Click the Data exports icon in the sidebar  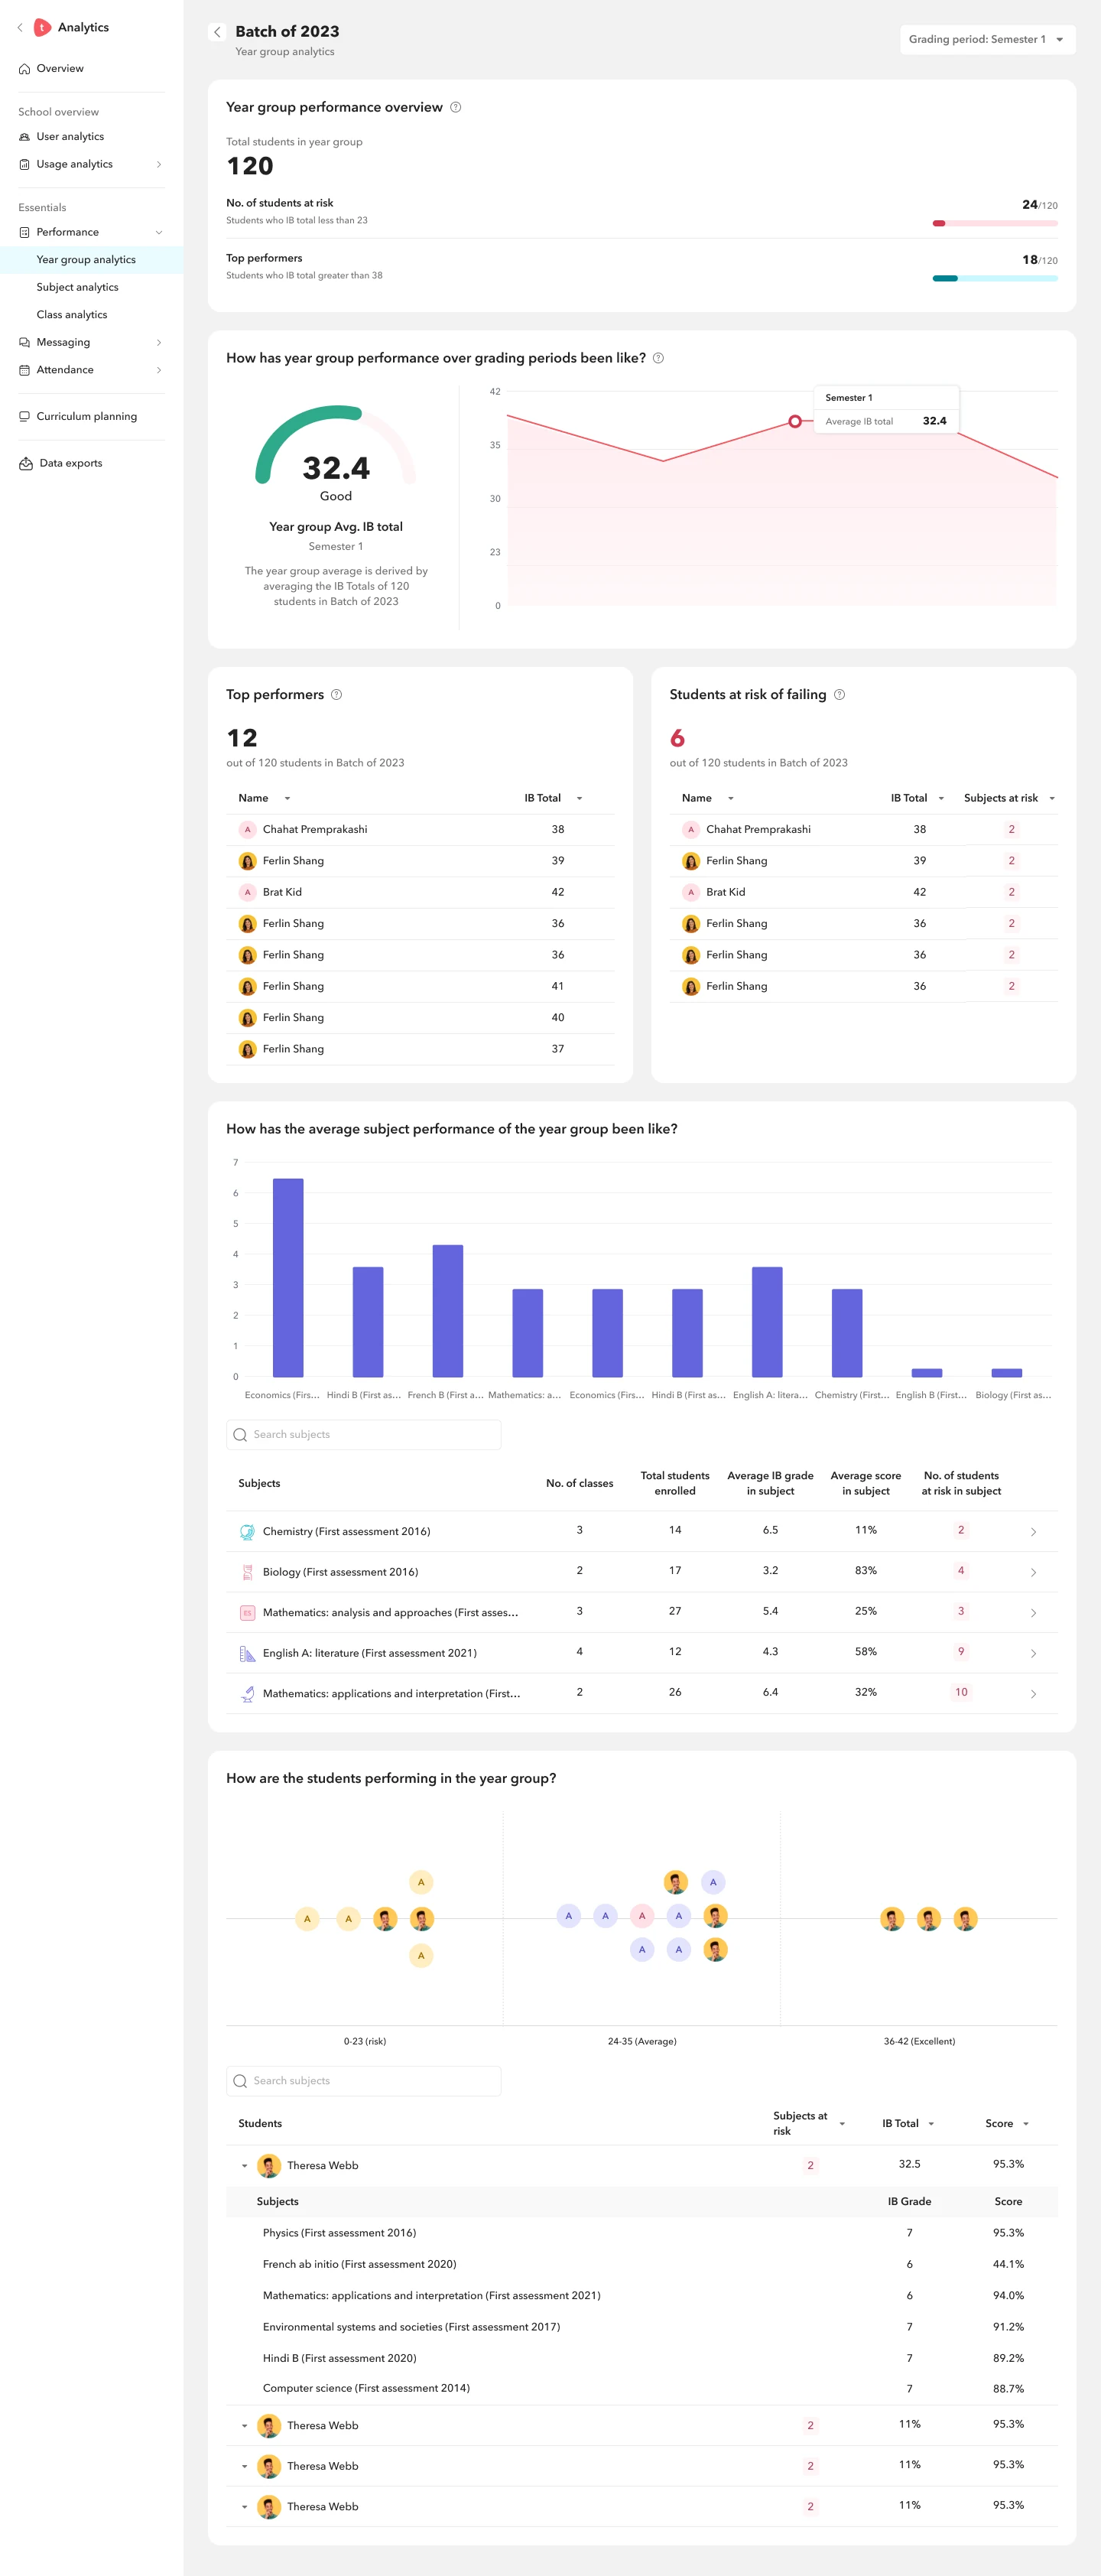point(26,463)
